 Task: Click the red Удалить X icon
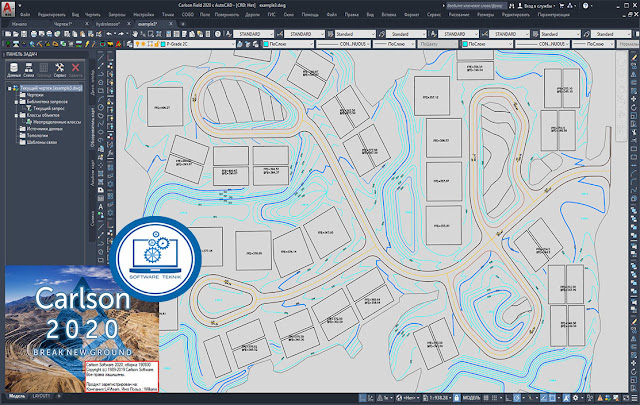[x=75, y=69]
